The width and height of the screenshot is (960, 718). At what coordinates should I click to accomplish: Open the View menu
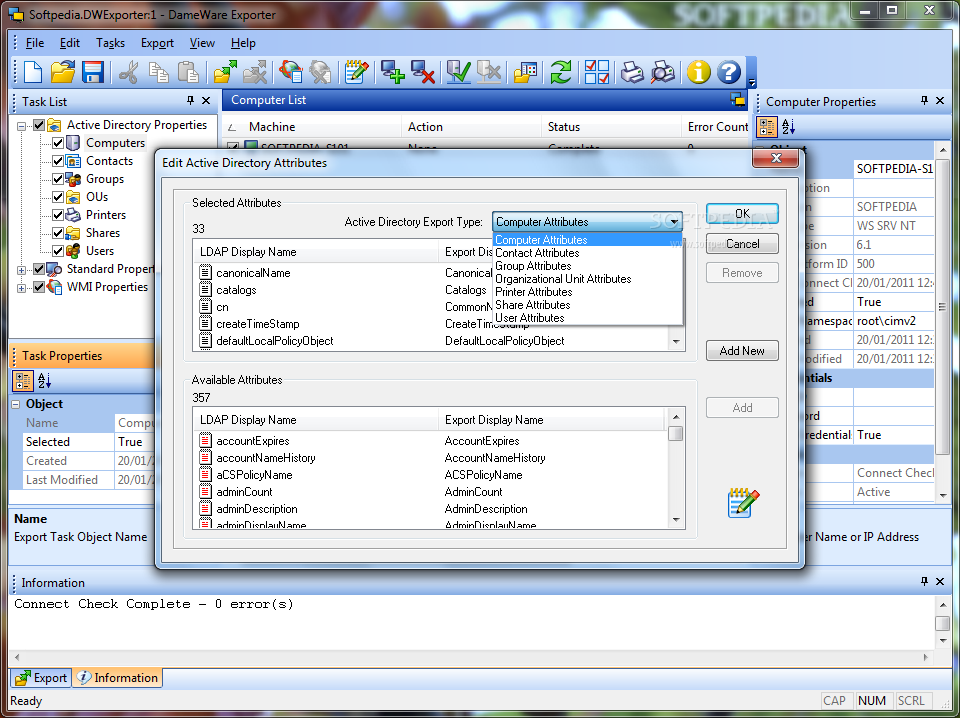tap(202, 43)
